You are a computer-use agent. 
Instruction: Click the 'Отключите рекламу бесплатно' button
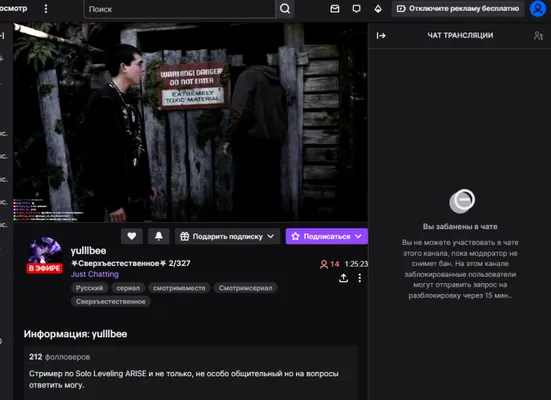pos(458,8)
